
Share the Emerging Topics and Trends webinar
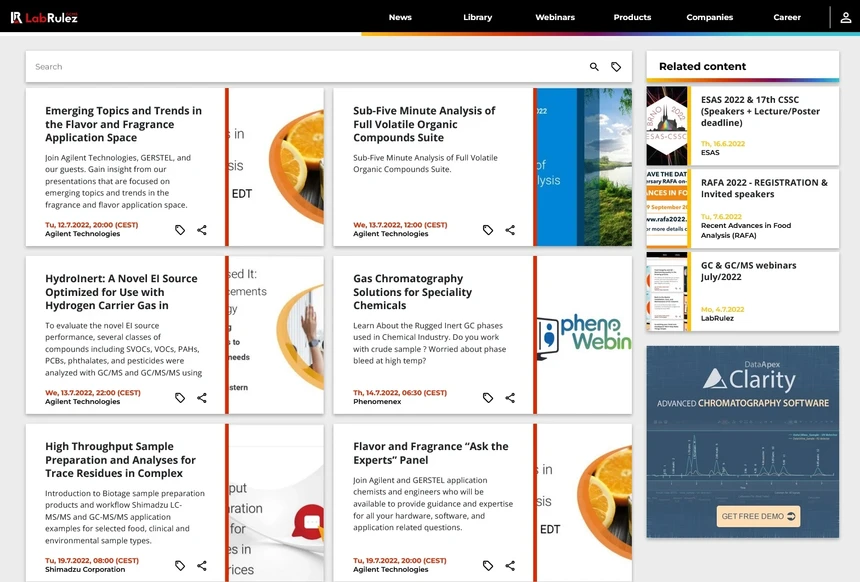202,230
